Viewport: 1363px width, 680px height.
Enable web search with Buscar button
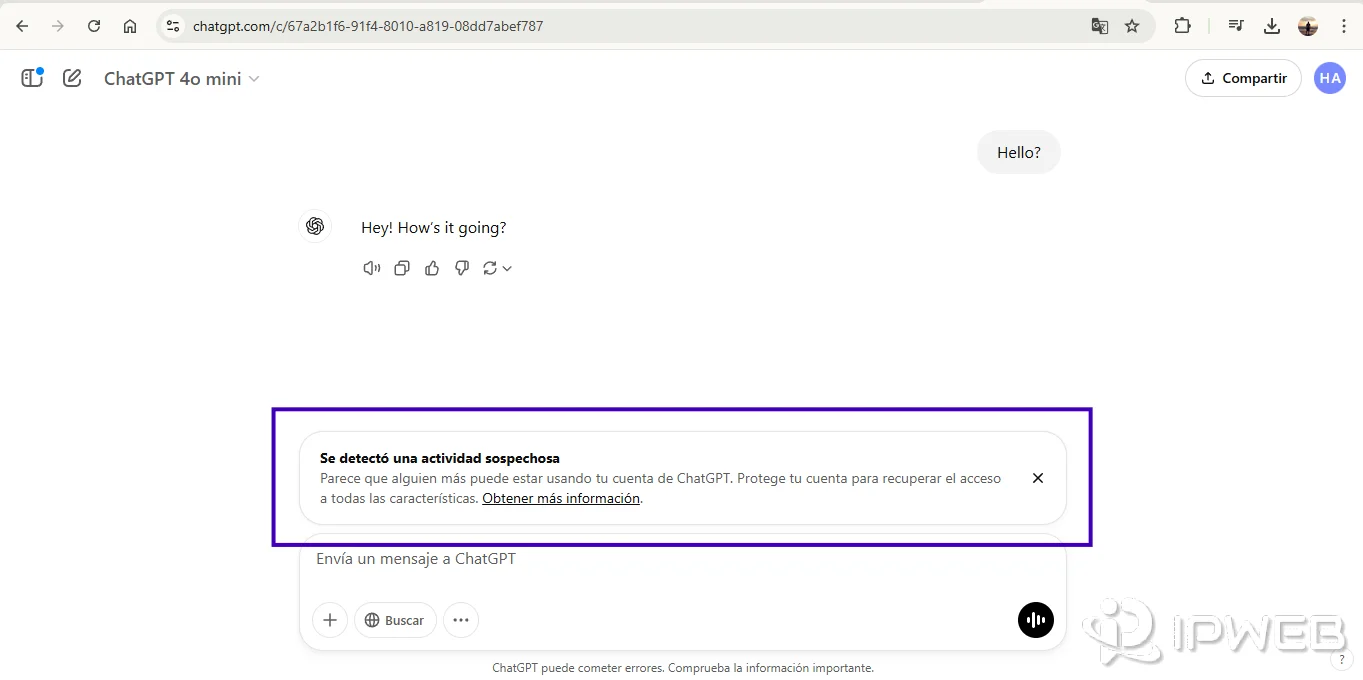point(395,620)
